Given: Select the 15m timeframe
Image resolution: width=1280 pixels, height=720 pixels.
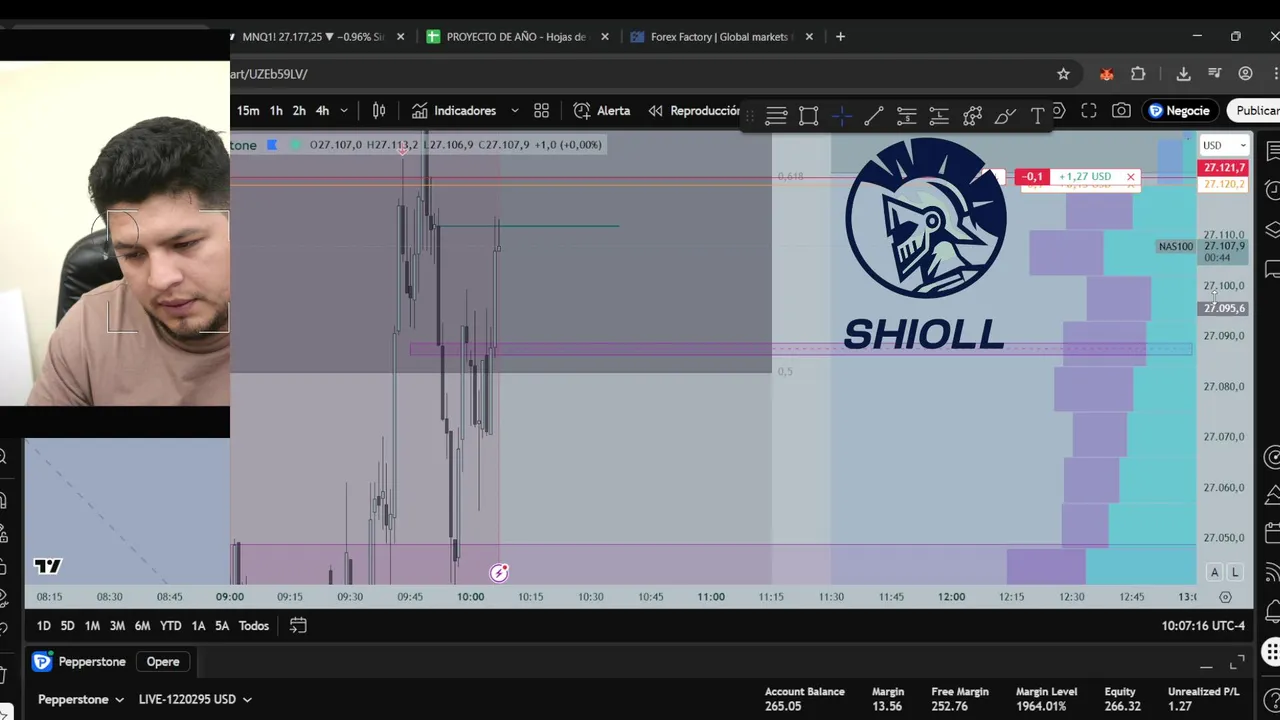Looking at the screenshot, I should 248,111.
